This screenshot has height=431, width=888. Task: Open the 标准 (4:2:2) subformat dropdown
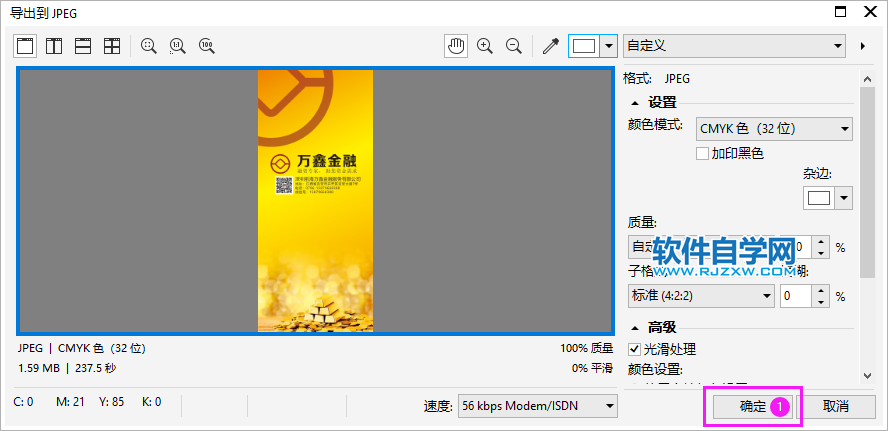pyautogui.click(x=701, y=296)
